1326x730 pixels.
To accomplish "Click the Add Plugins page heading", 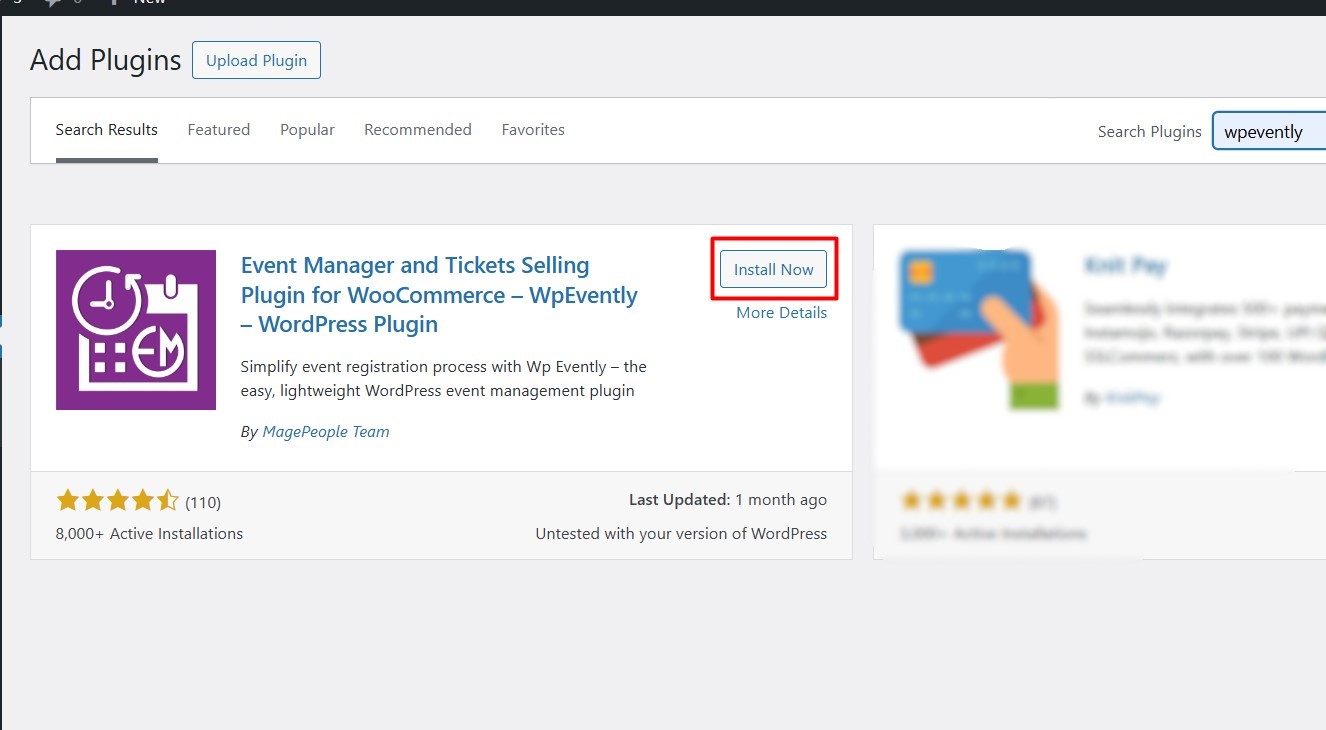I will point(106,60).
